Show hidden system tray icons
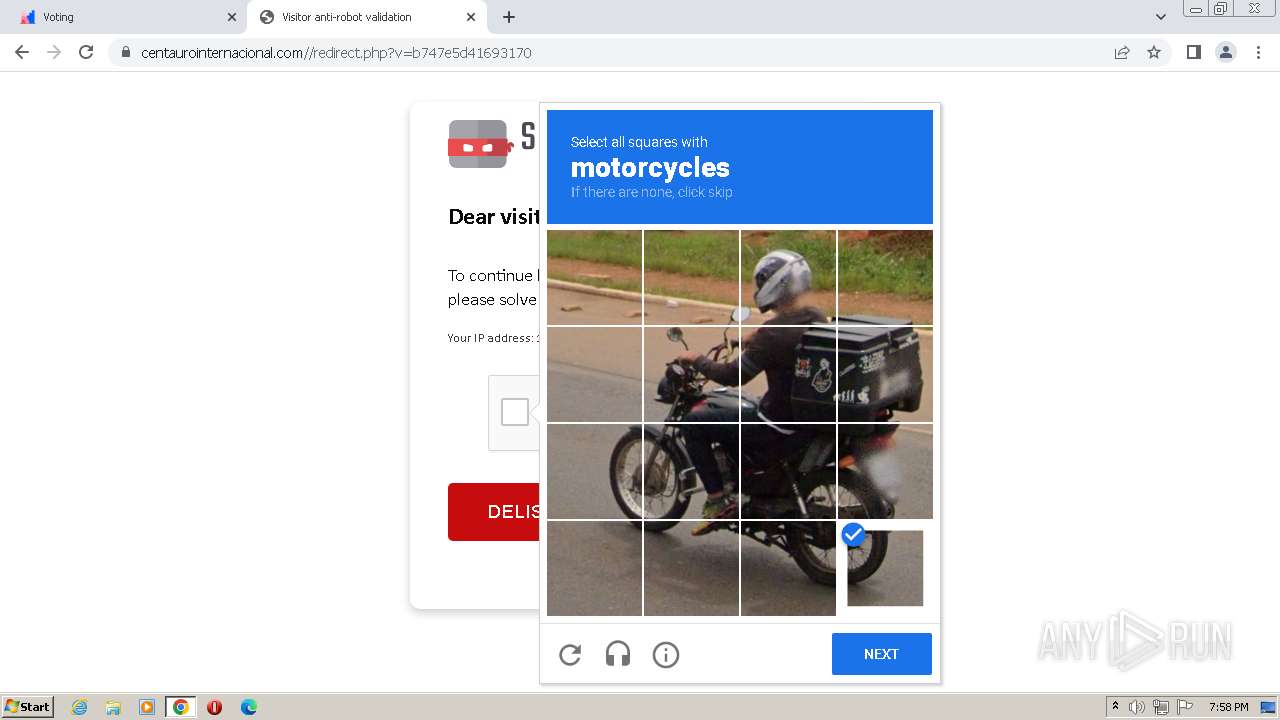1280x720 pixels. 1115,706
